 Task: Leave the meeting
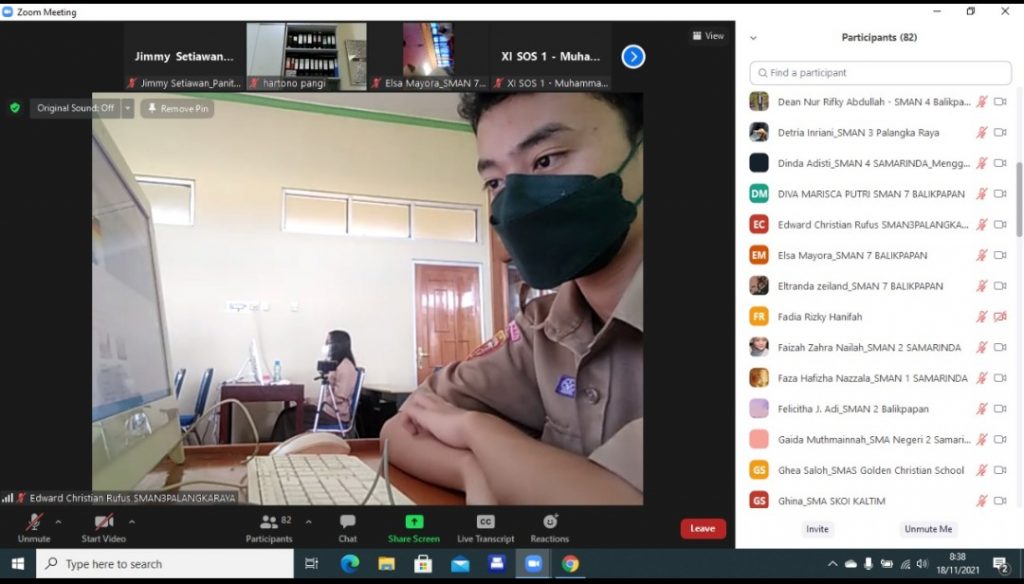click(703, 528)
